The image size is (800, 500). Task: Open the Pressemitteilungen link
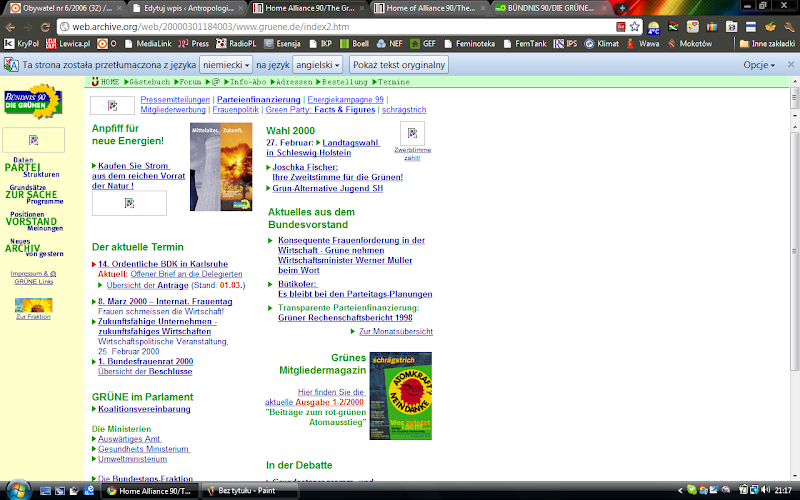(x=175, y=99)
